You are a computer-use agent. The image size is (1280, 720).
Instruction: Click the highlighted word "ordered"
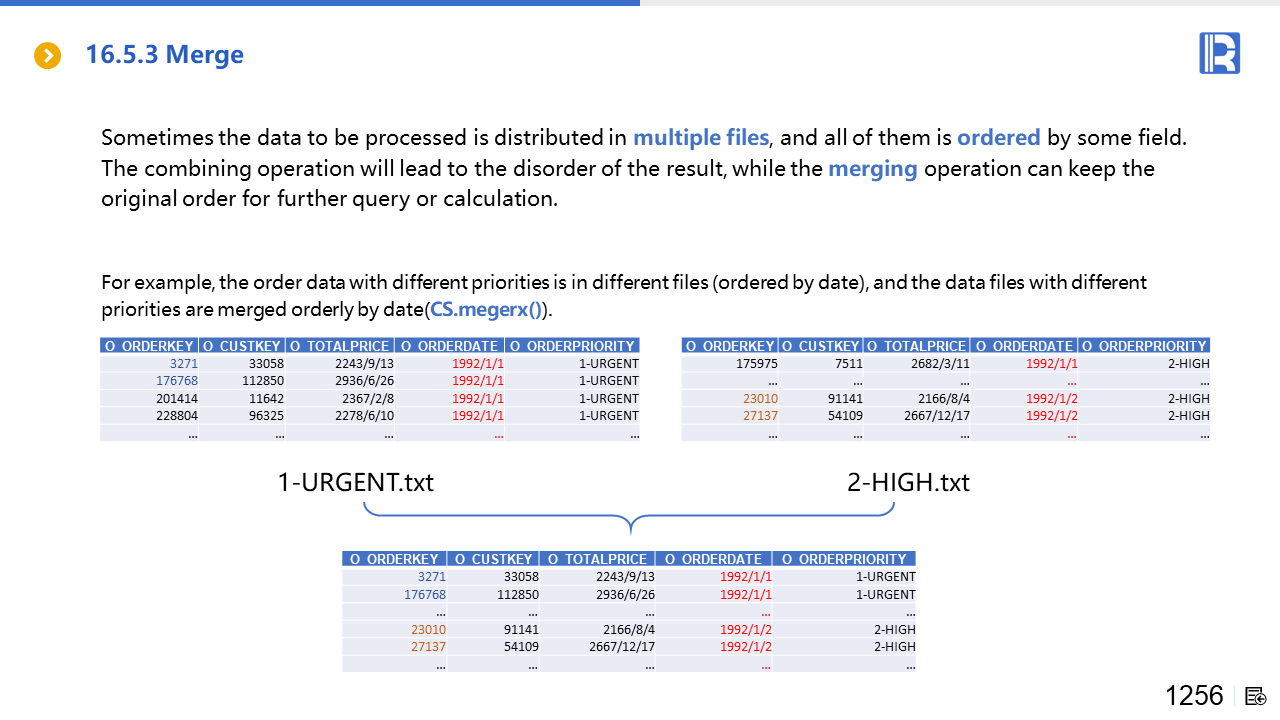998,138
